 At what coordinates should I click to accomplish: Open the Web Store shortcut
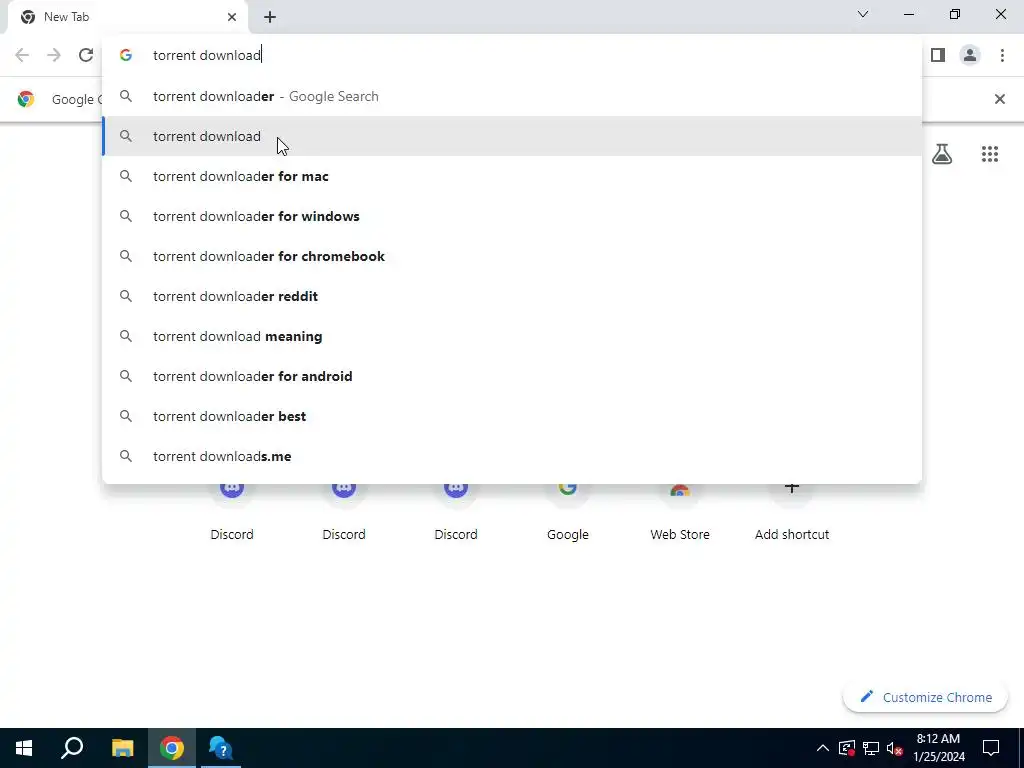click(680, 513)
